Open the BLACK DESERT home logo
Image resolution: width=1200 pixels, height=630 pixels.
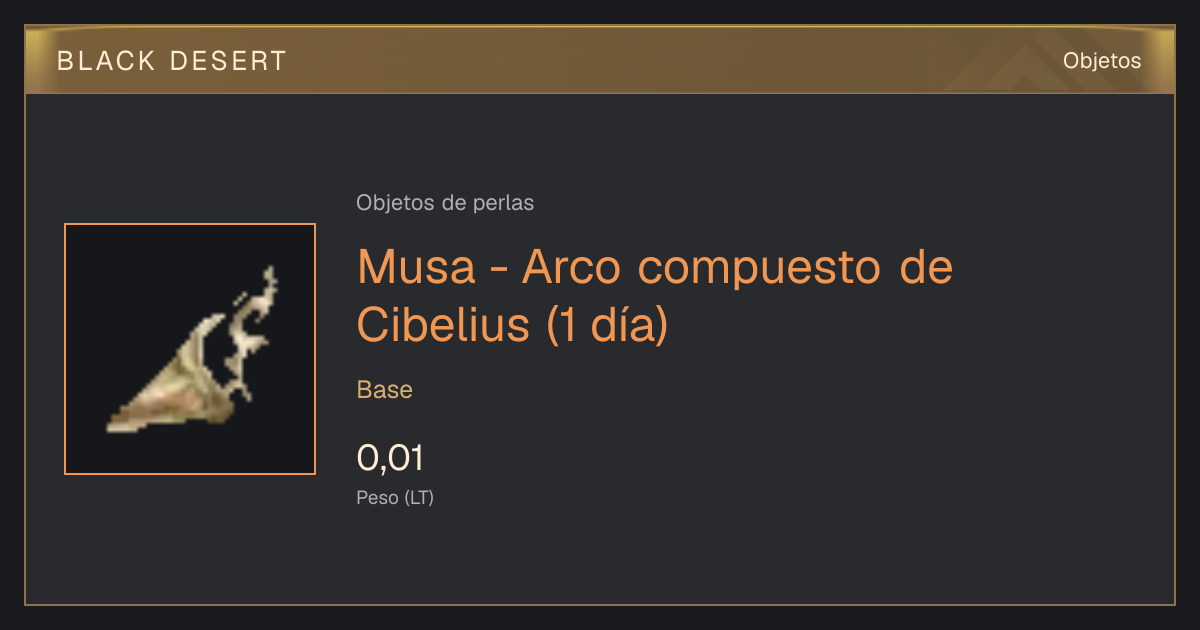[x=172, y=61]
